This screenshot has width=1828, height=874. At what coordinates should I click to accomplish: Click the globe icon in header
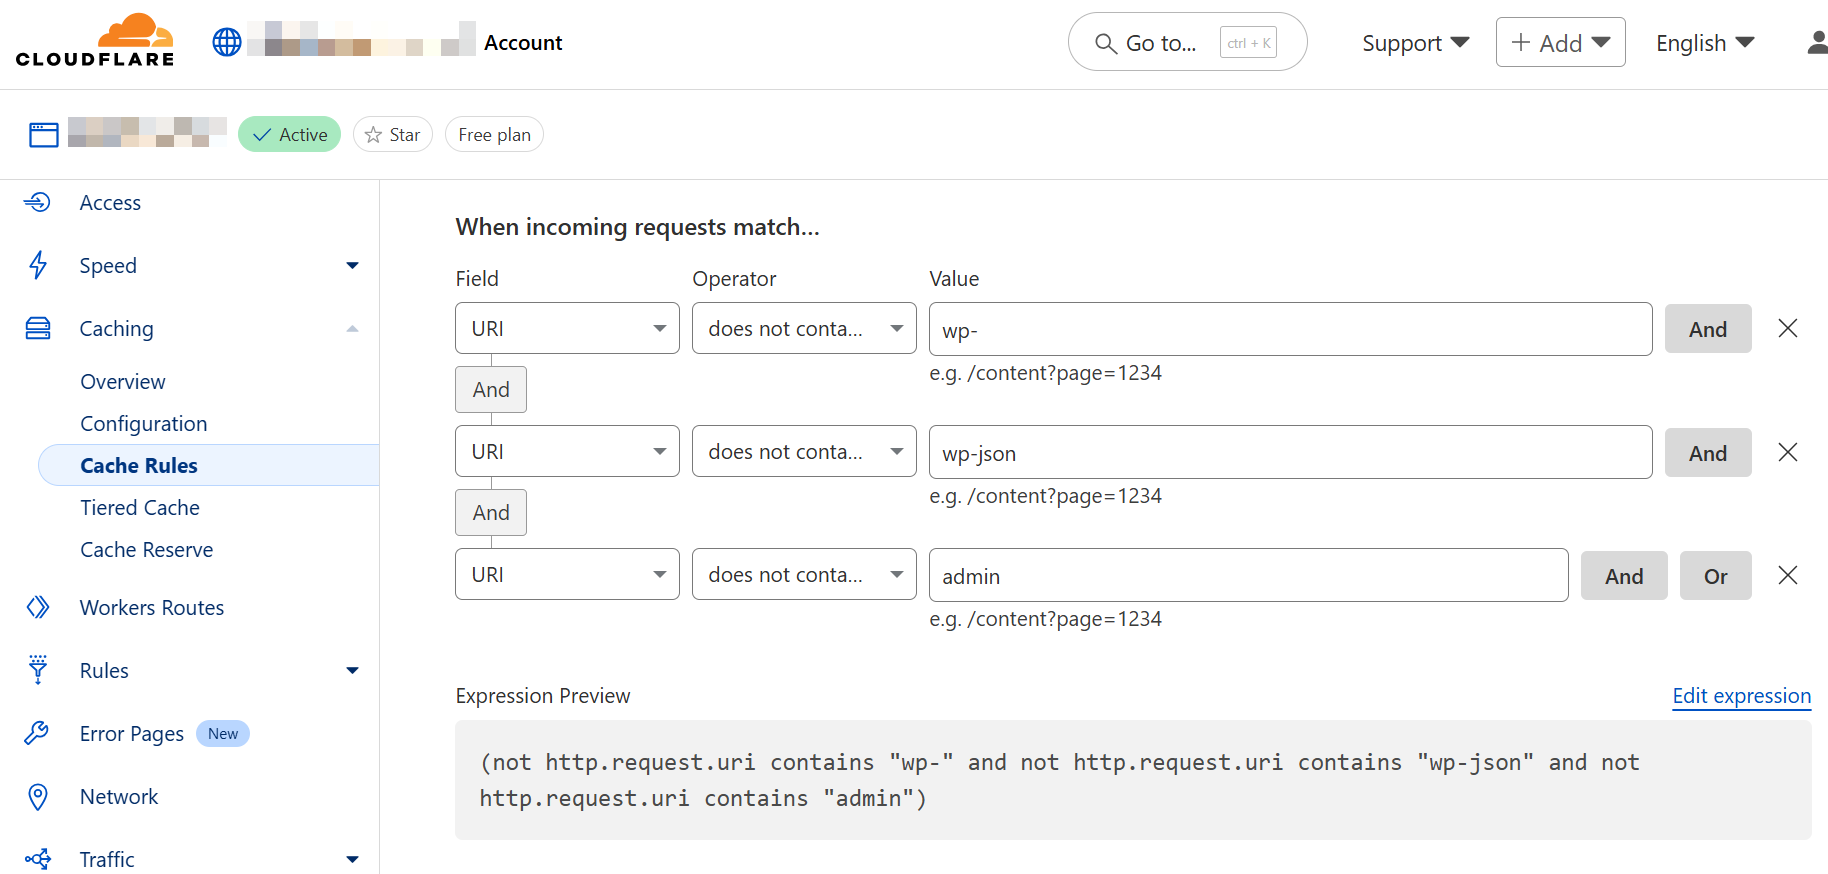click(227, 42)
